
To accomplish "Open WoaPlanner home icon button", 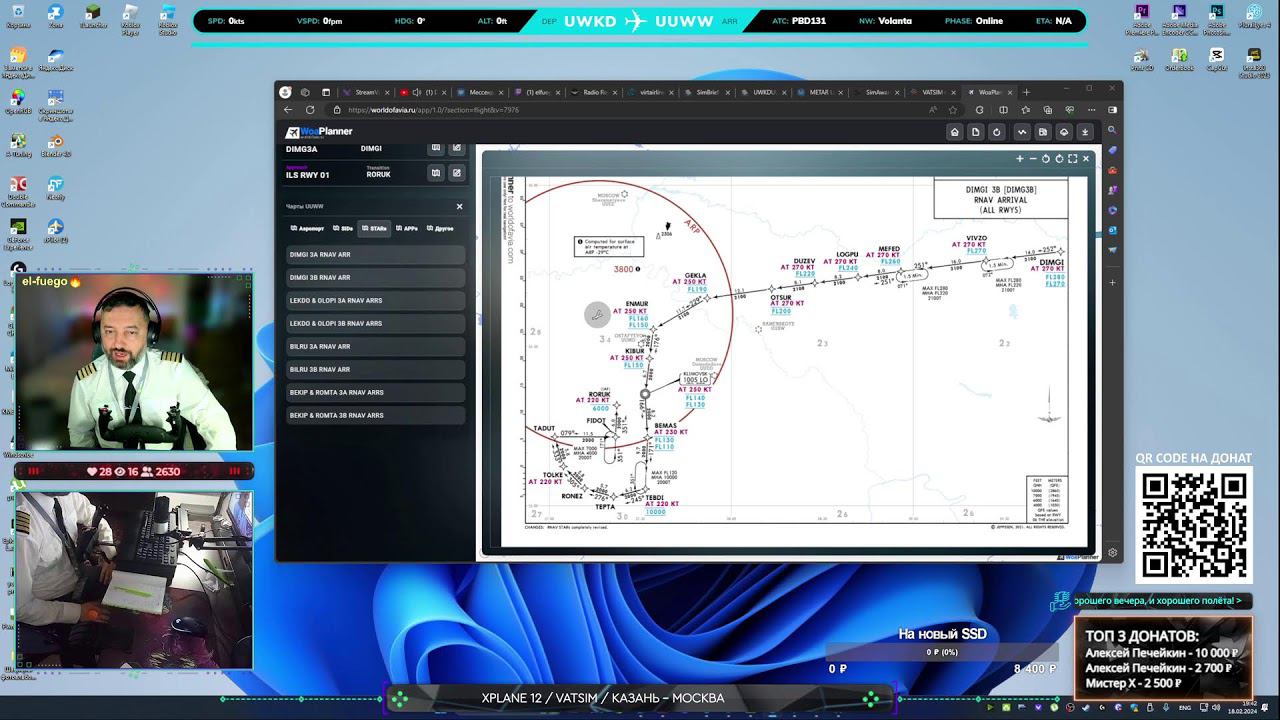I will point(954,132).
